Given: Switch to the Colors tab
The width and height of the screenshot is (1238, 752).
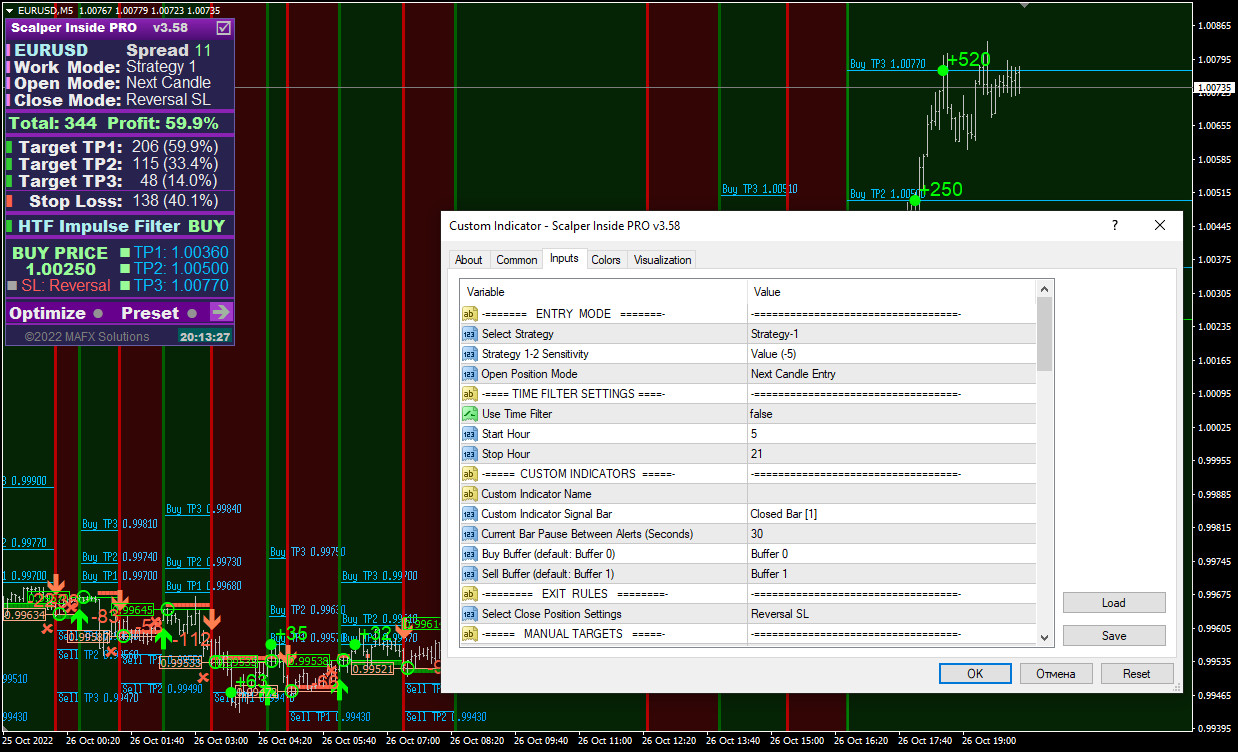Looking at the screenshot, I should coord(606,260).
